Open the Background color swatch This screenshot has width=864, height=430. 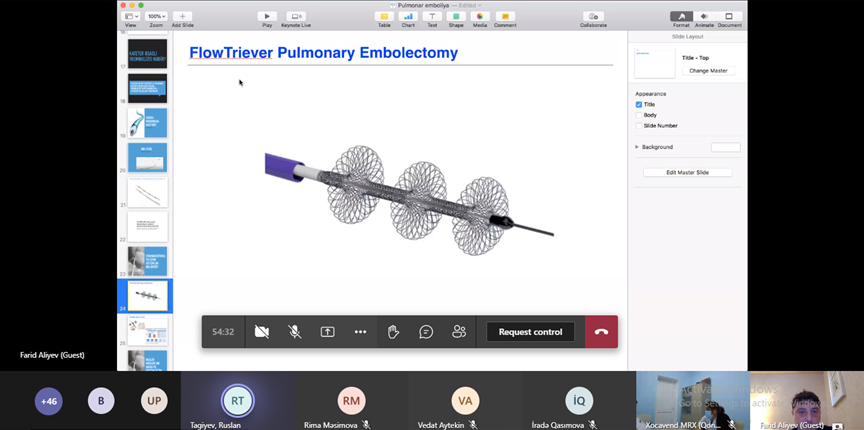[725, 147]
